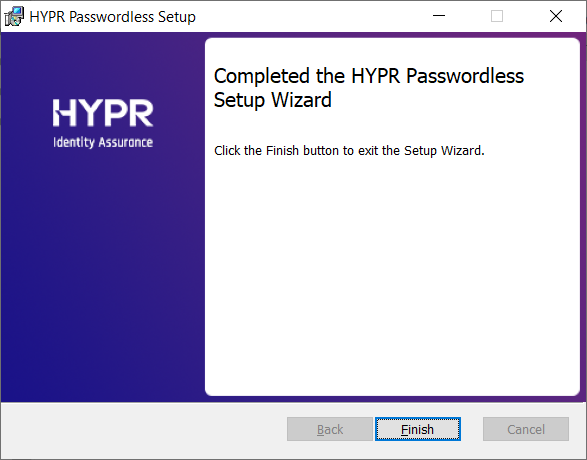Click the word Passwordless in the heading

click(x=465, y=76)
